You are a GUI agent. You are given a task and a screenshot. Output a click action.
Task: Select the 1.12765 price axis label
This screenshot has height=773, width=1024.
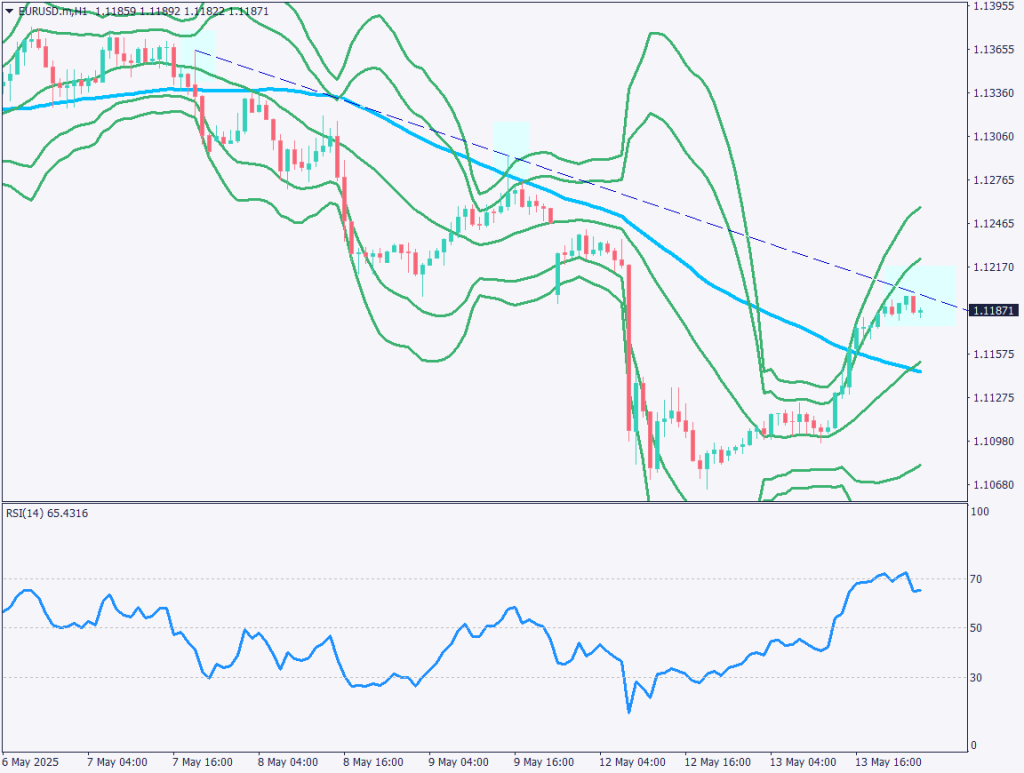coord(993,180)
